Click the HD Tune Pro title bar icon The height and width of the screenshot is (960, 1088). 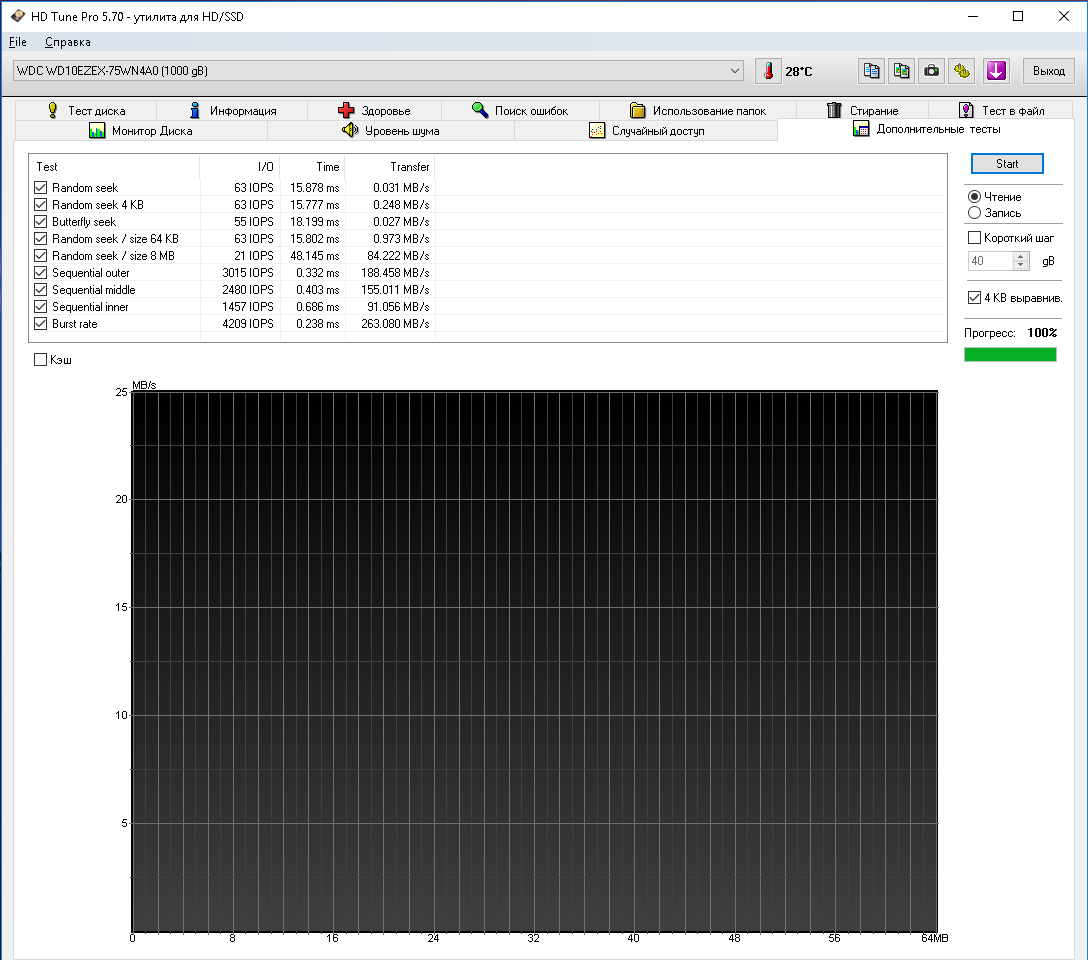(17, 16)
